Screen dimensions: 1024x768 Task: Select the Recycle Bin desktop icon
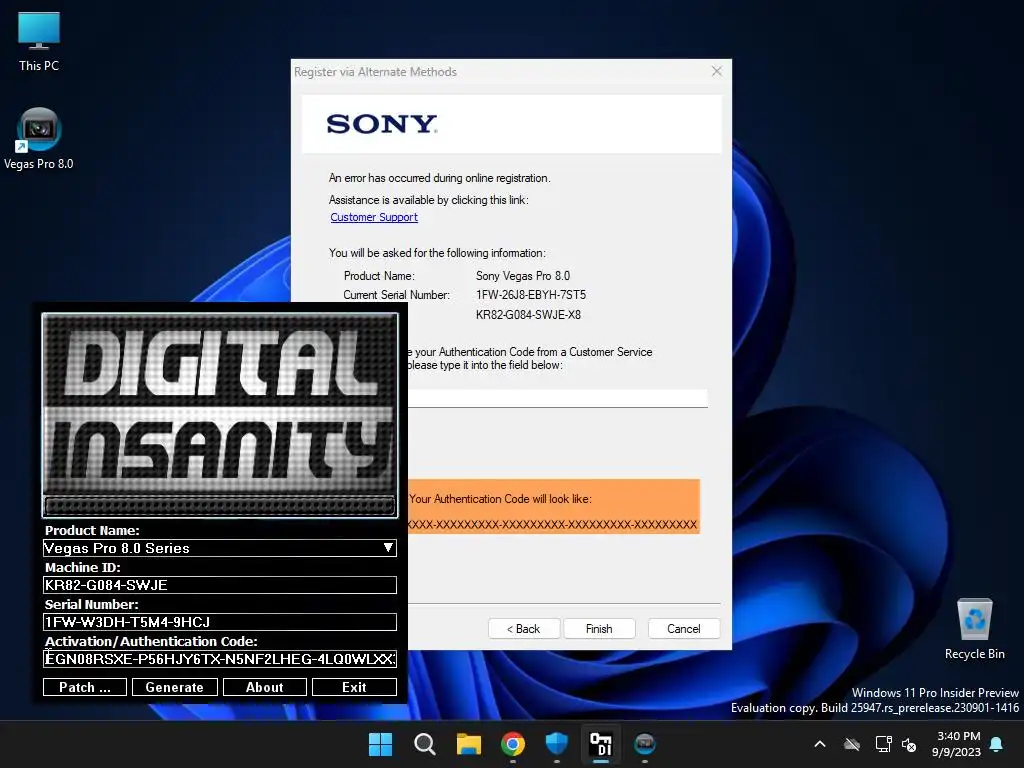[x=974, y=628]
